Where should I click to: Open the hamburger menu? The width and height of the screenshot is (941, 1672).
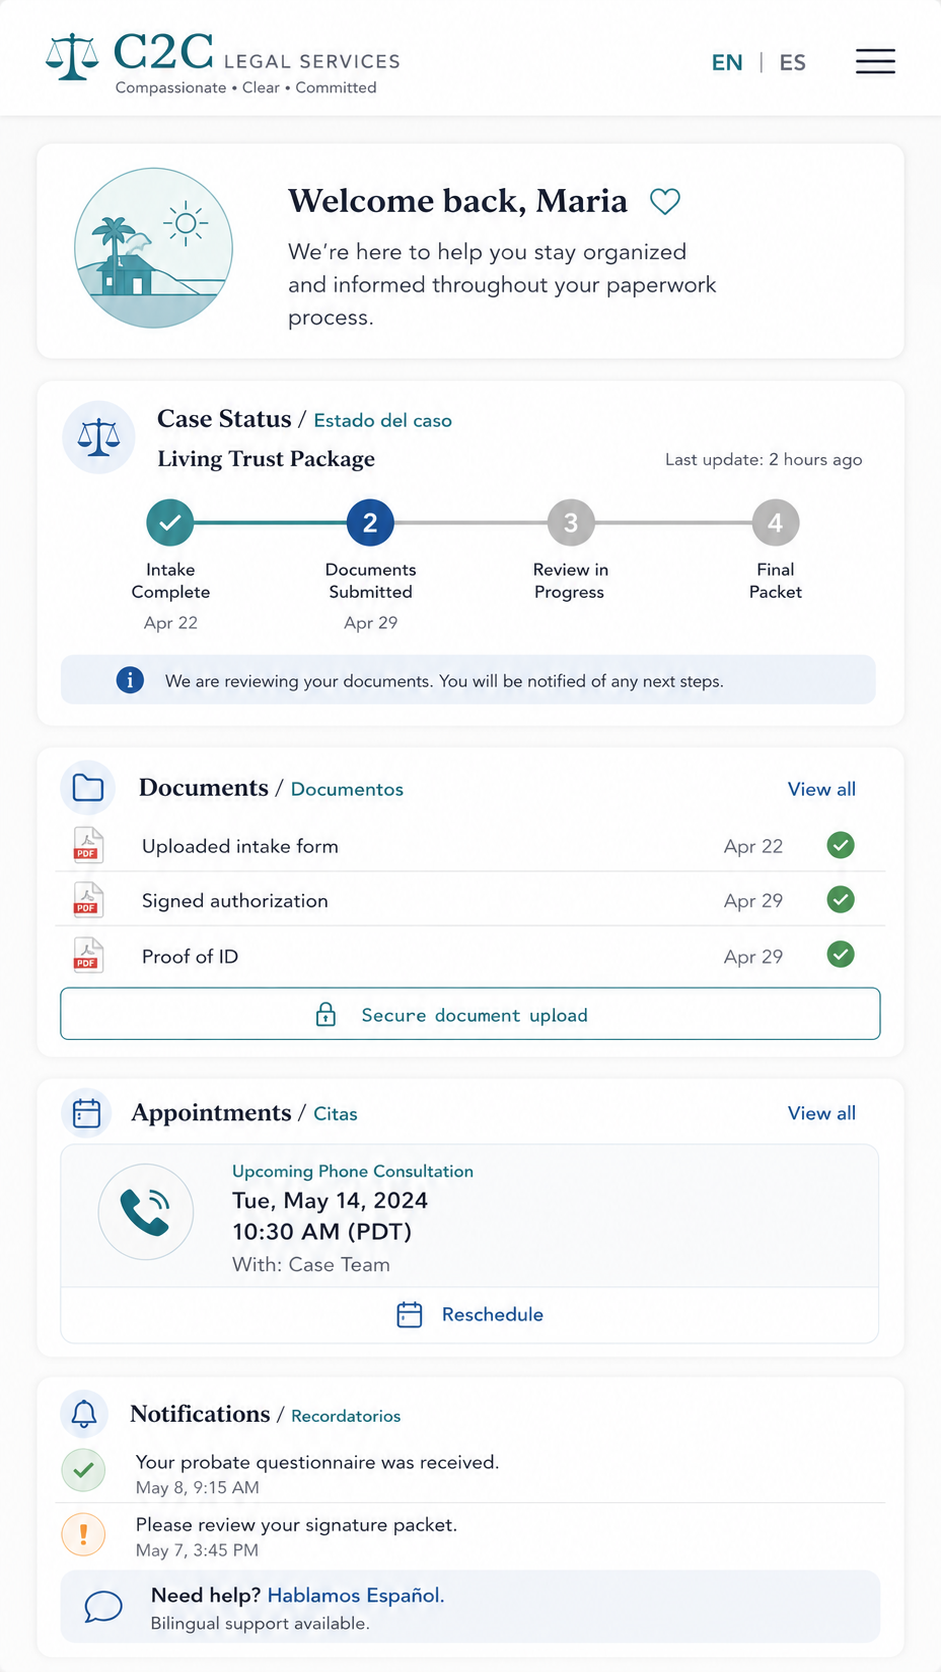pos(875,61)
